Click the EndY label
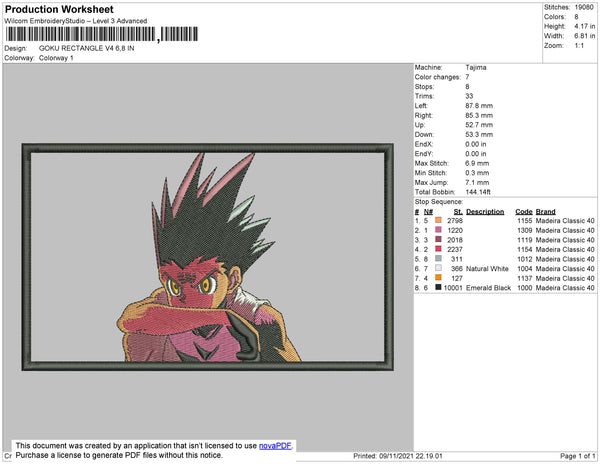Viewport: 600px width, 464px height. click(424, 154)
